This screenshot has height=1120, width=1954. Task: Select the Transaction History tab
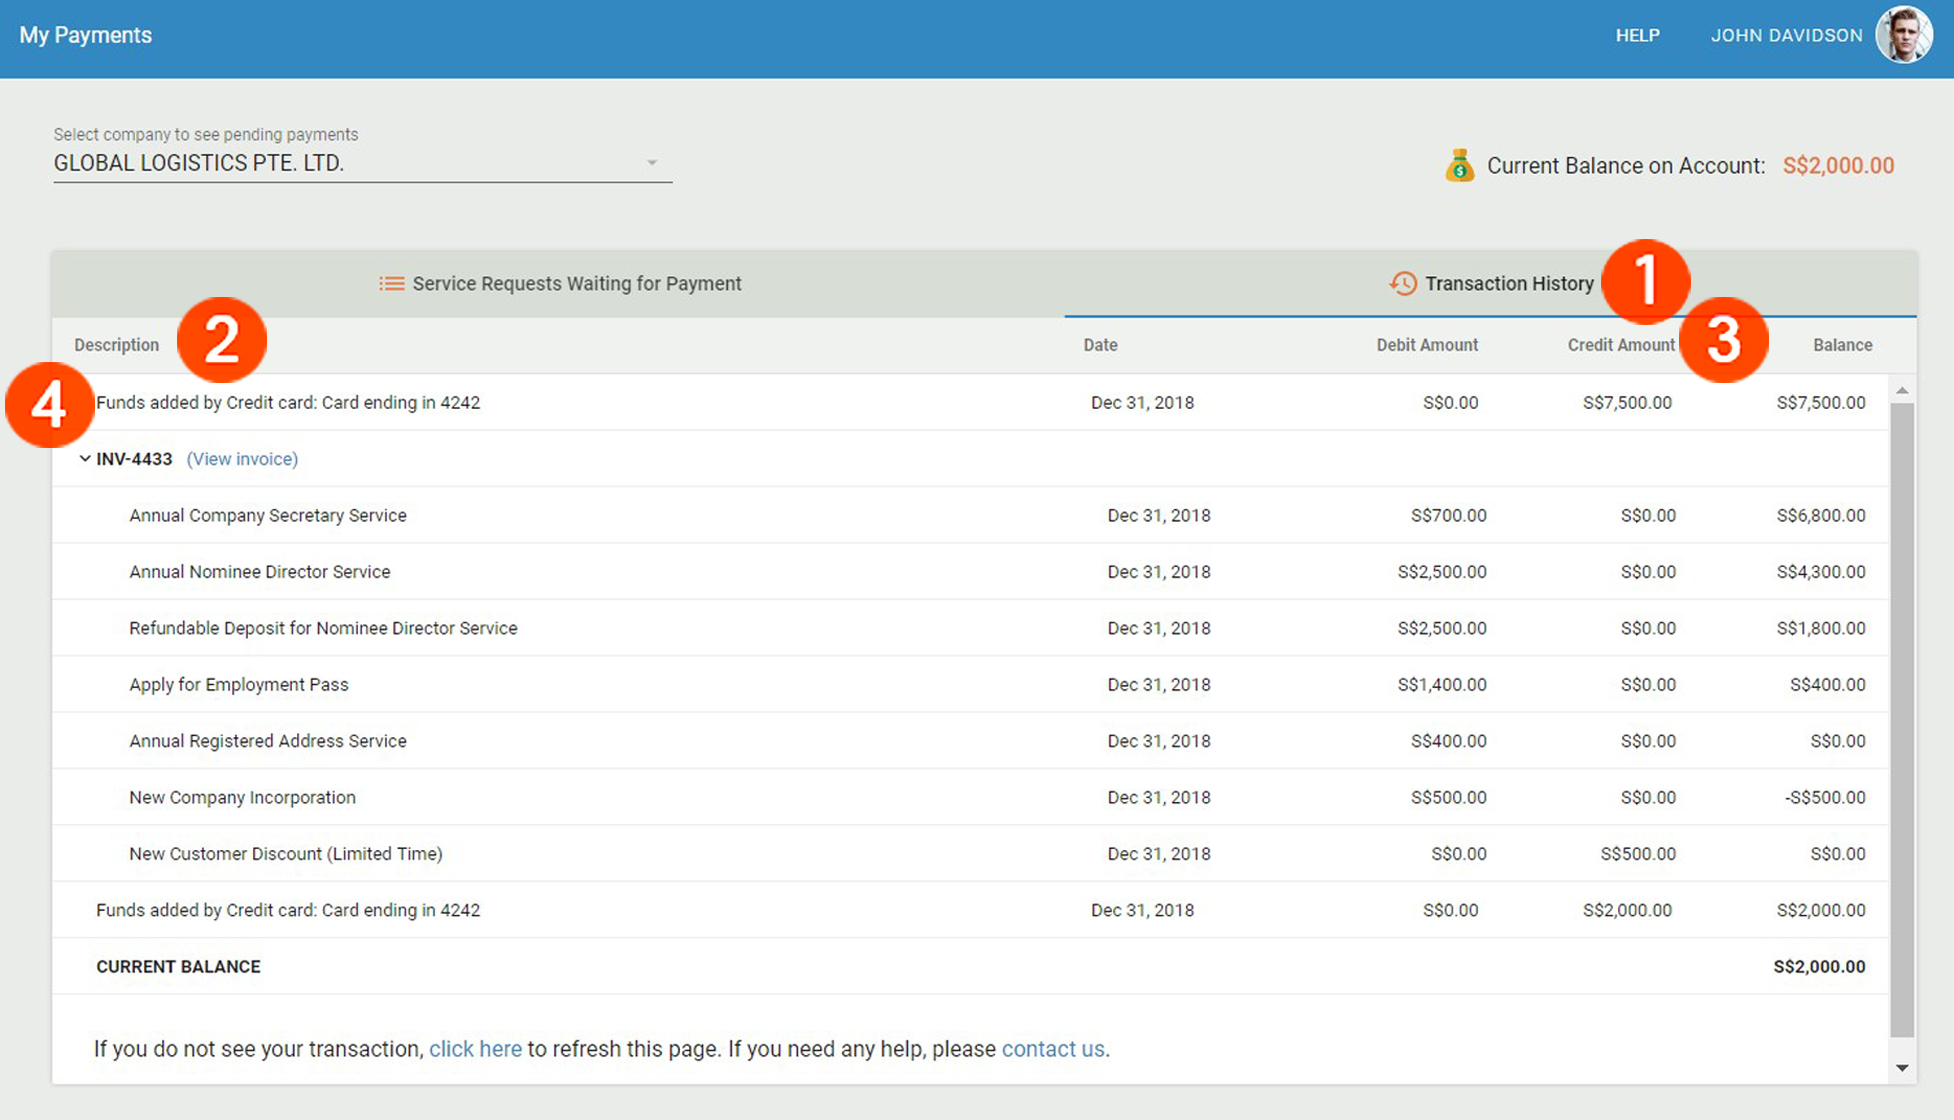point(1508,283)
